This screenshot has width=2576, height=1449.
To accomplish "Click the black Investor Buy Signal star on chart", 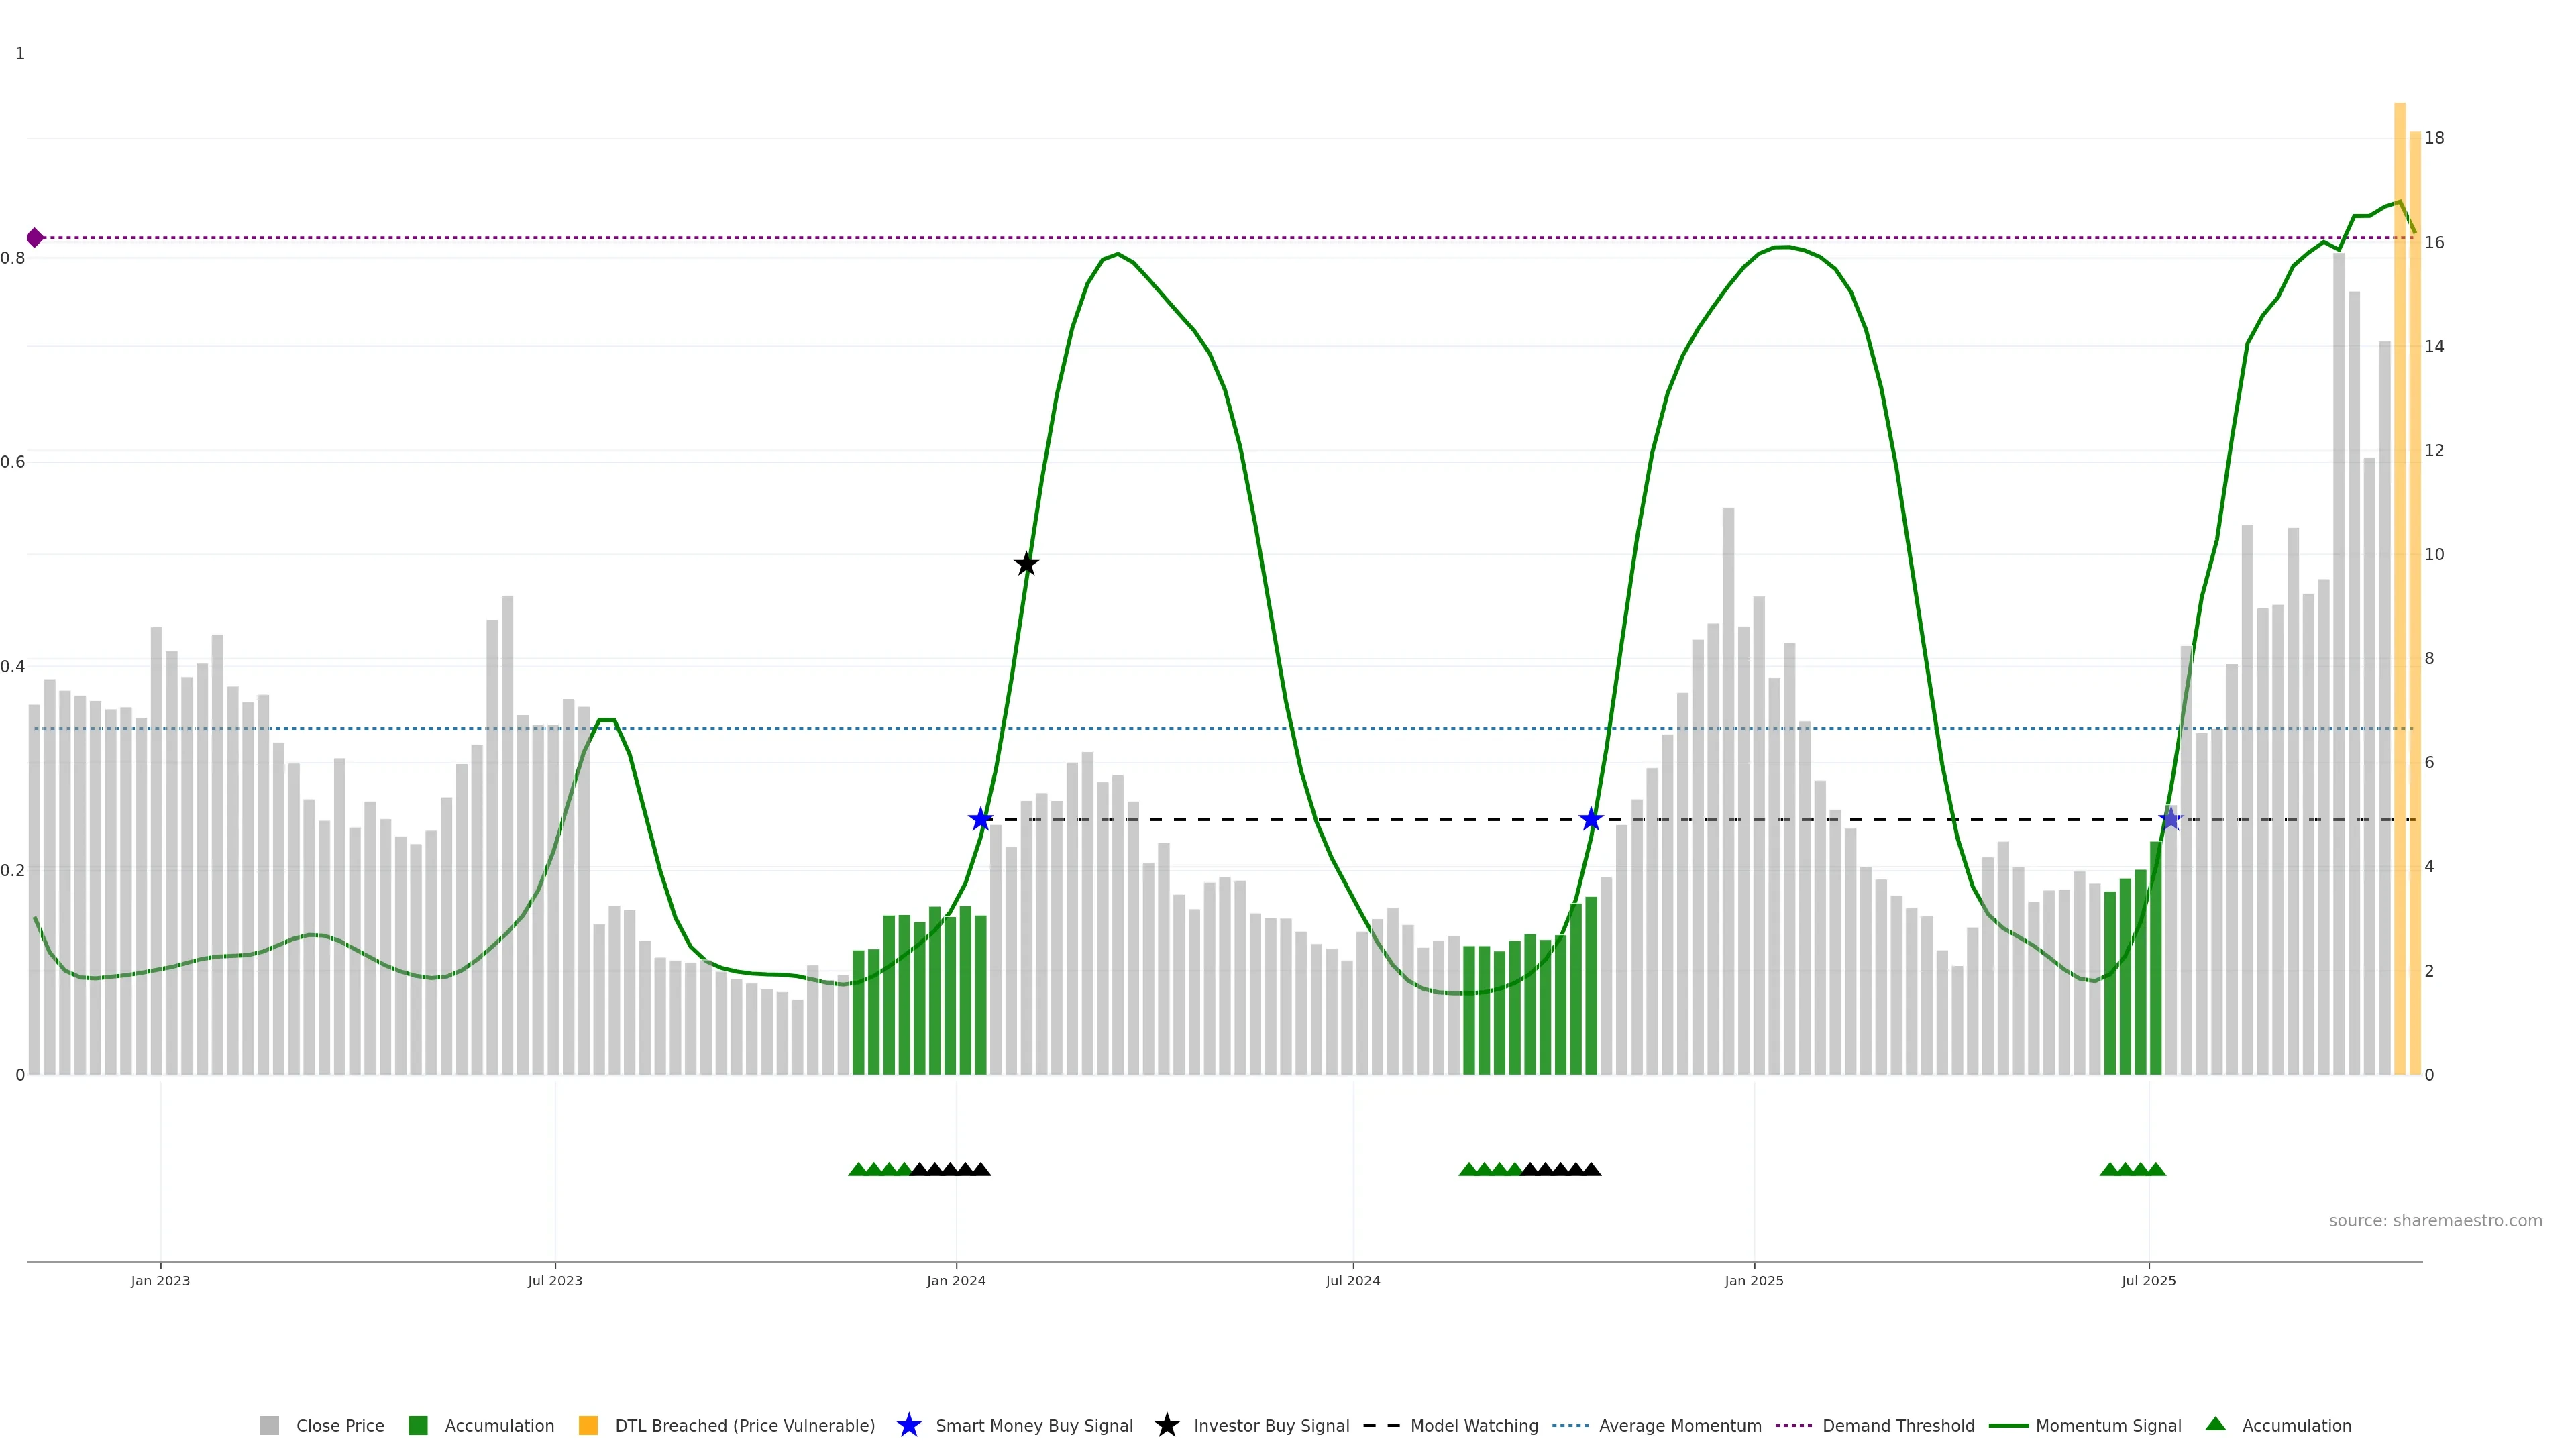I will (x=1026, y=565).
